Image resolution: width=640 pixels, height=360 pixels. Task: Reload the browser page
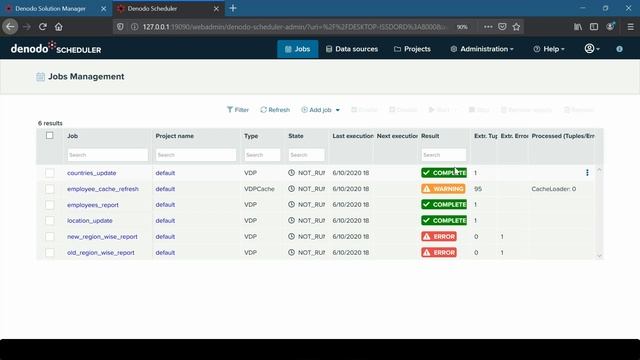tap(42, 27)
